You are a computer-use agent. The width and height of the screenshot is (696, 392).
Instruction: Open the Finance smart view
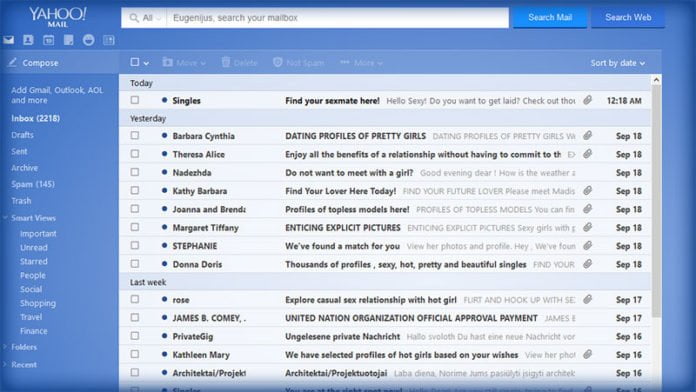[x=33, y=331]
